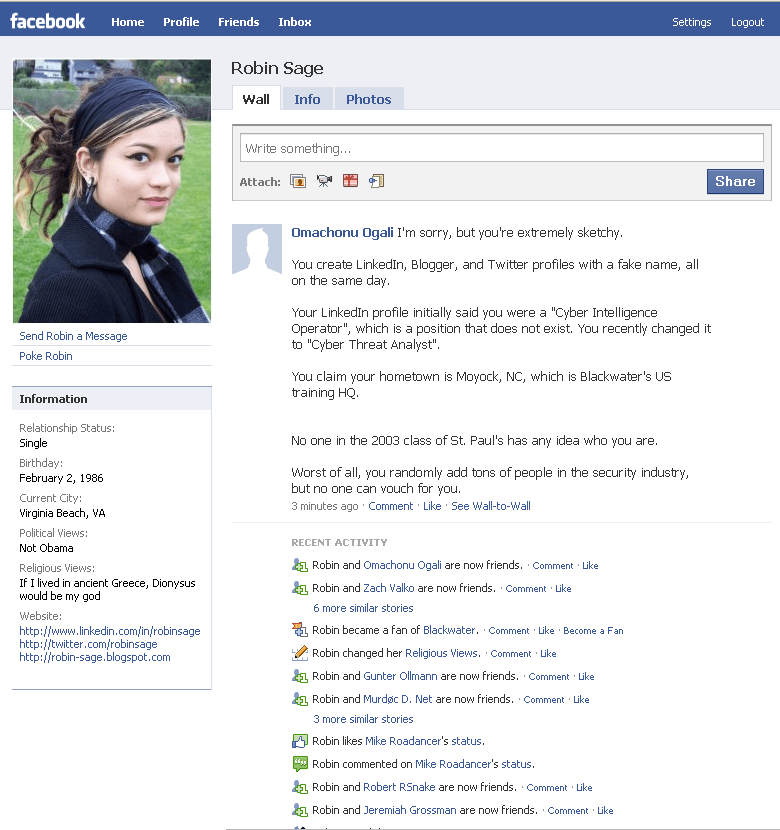The image size is (780, 830).
Task: Open See Wall-to-Wall link
Action: pyautogui.click(x=491, y=506)
